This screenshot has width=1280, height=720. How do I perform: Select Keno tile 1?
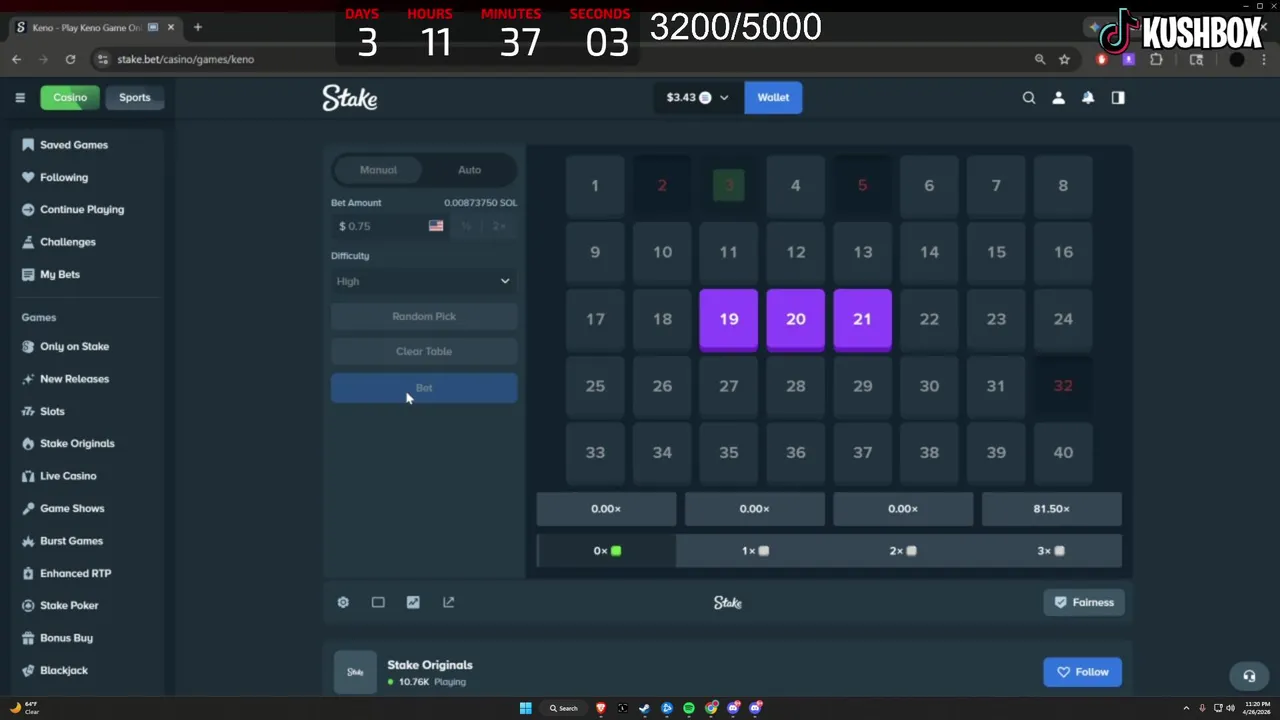click(x=595, y=186)
